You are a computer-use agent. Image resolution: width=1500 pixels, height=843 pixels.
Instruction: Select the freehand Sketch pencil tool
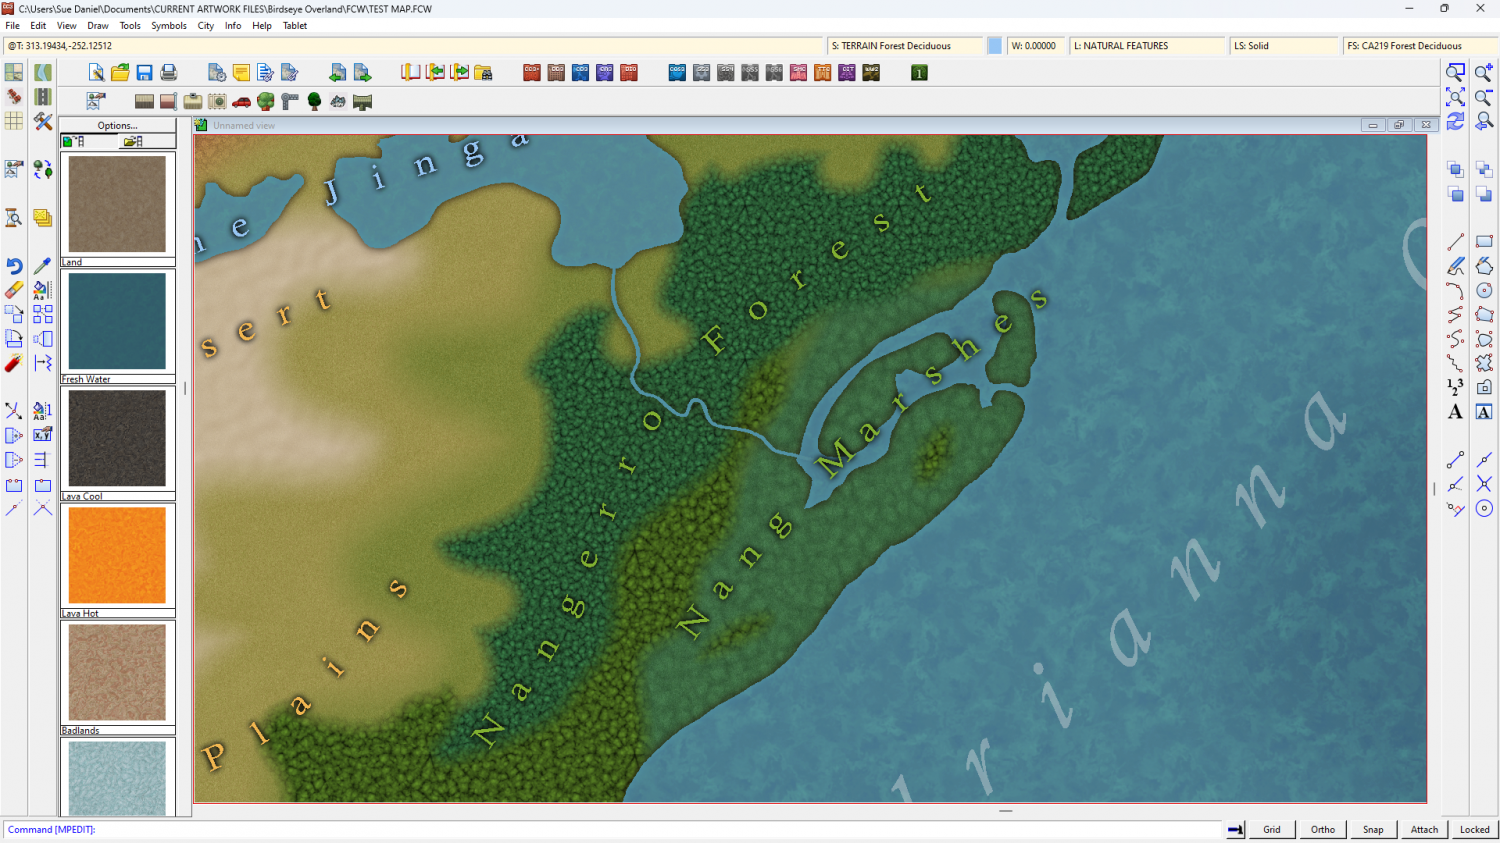pos(1455,266)
